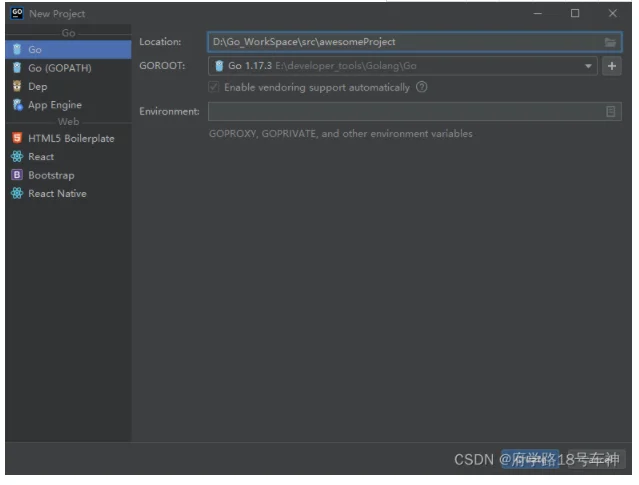
Task: Choose App Engine project type
Action: click(68, 105)
